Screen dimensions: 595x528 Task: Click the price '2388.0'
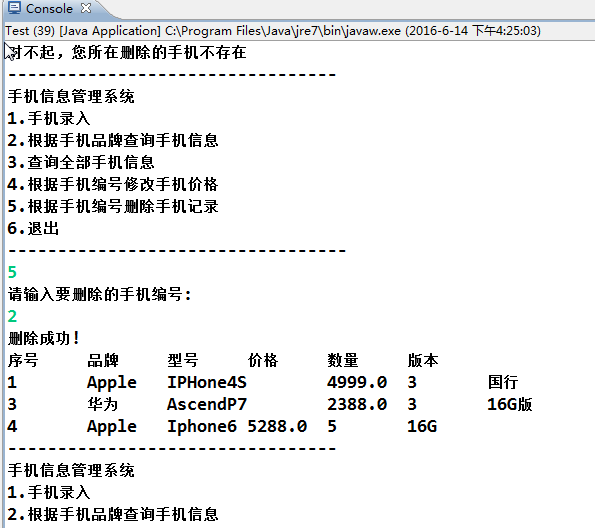(357, 404)
